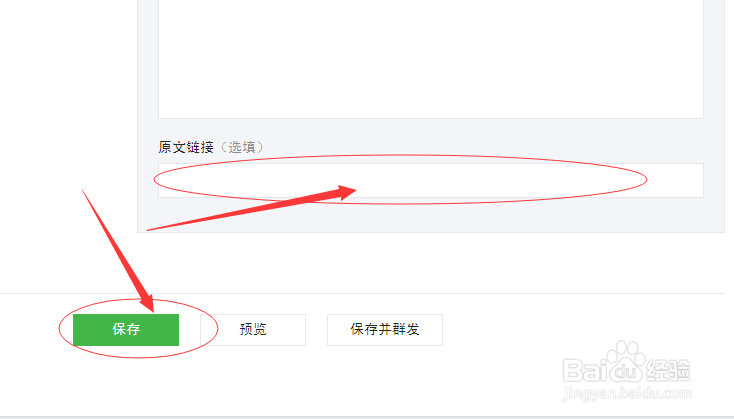This screenshot has width=734, height=419.
Task: Click the 经验 characters in the watermark
Action: click(x=668, y=370)
